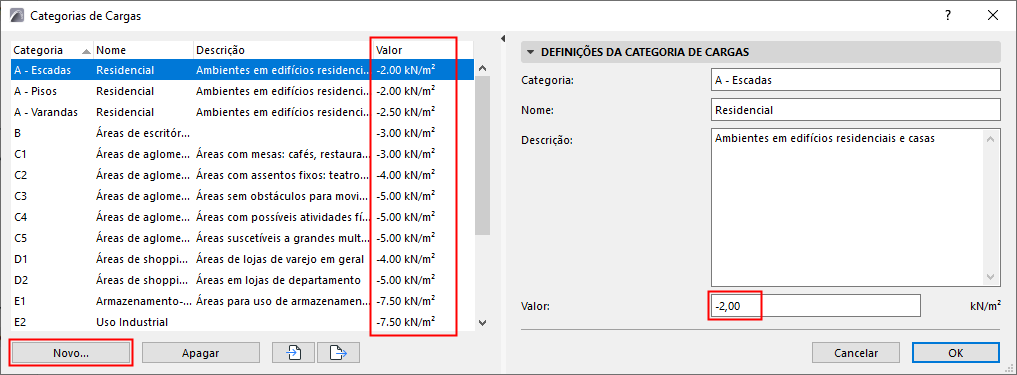Viewport: 1017px width, 375px height.
Task: Select category D2 row
Action: (243, 280)
